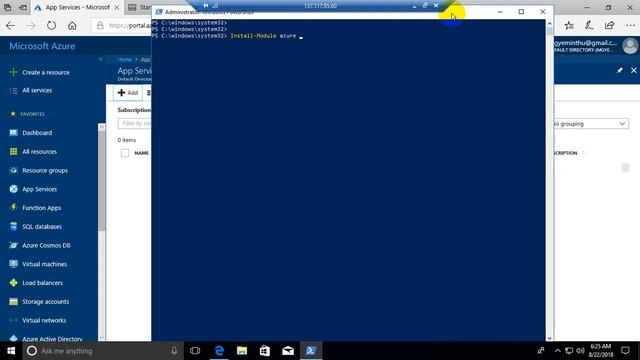Image resolution: width=640 pixels, height=360 pixels.
Task: Open PowerShell from taskbar
Action: (311, 351)
